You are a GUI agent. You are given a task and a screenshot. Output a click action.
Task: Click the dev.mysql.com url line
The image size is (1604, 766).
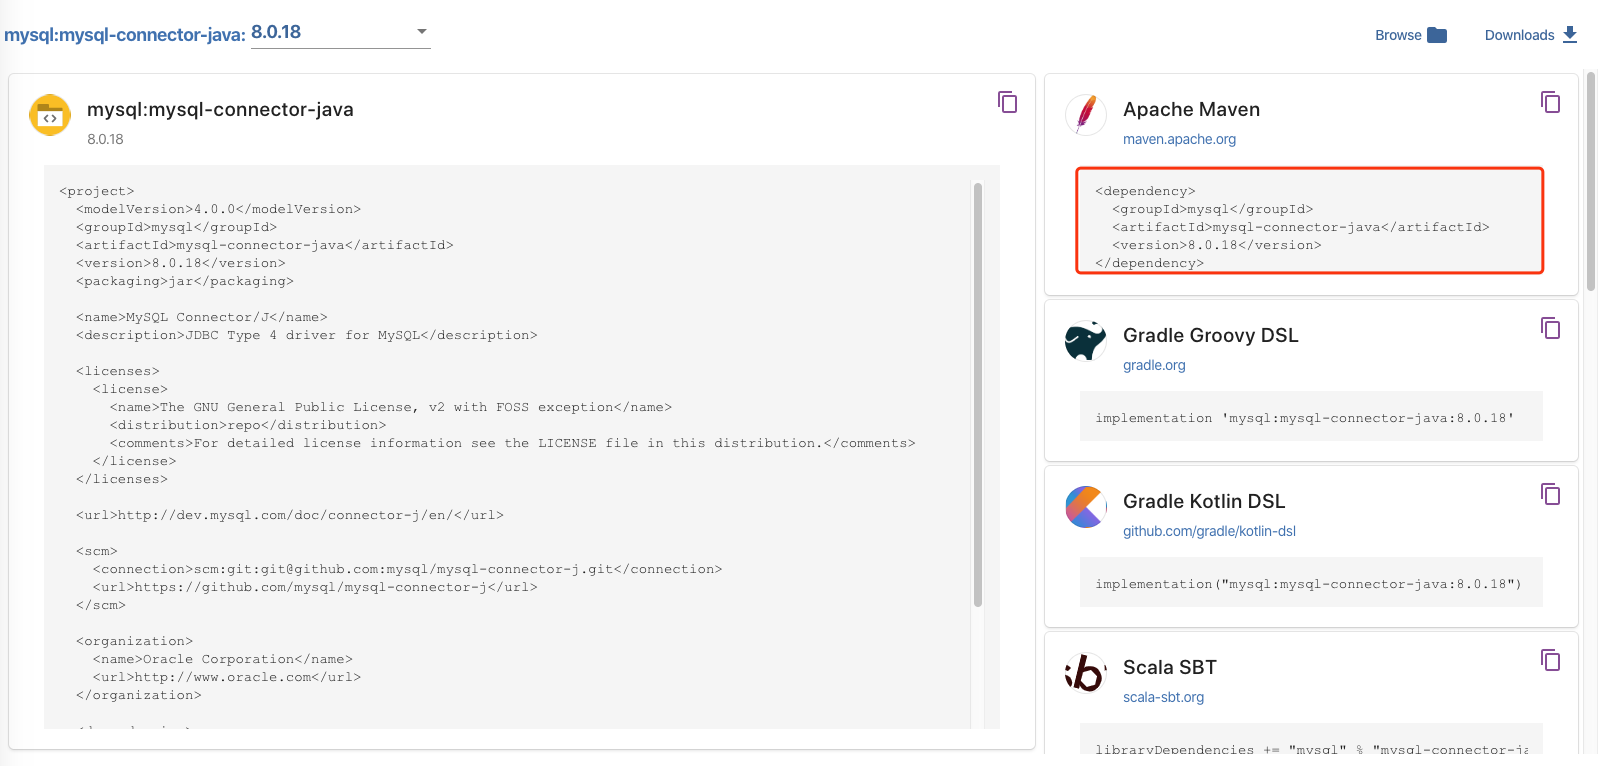pos(290,515)
